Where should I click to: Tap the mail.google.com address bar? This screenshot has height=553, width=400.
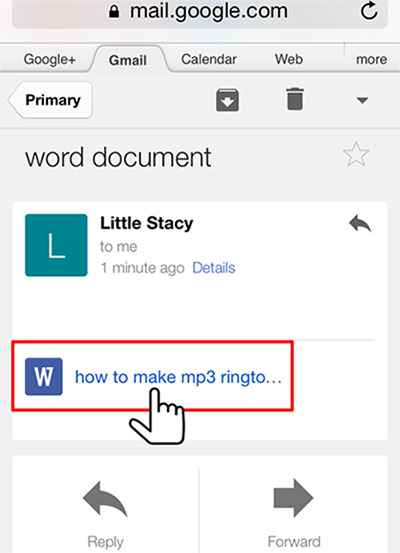(200, 12)
